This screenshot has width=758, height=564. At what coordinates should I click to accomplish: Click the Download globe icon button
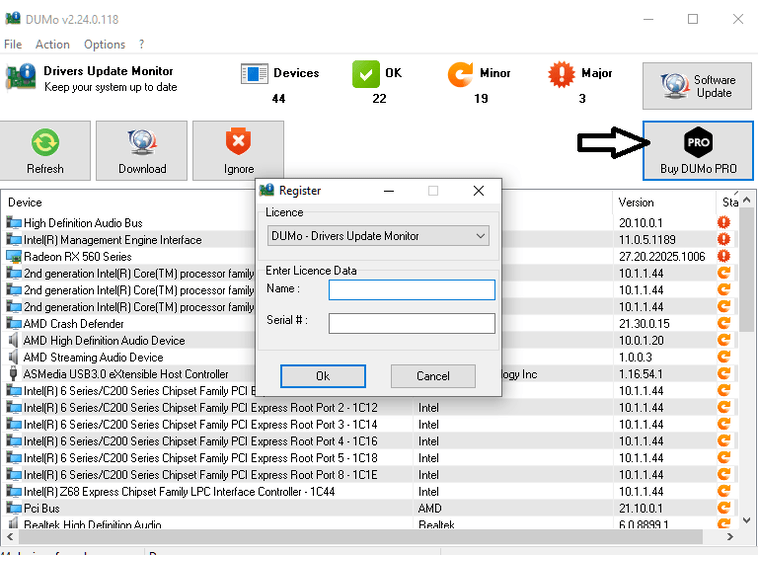[142, 151]
